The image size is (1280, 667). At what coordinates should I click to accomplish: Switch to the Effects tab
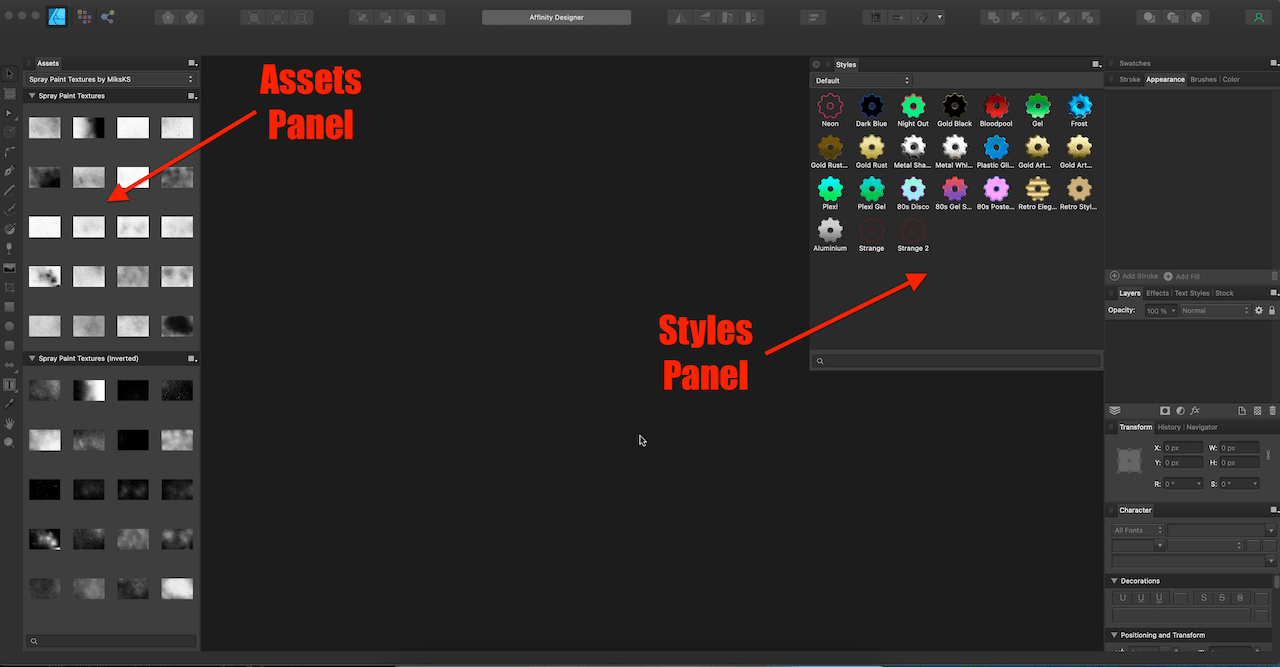point(1157,293)
